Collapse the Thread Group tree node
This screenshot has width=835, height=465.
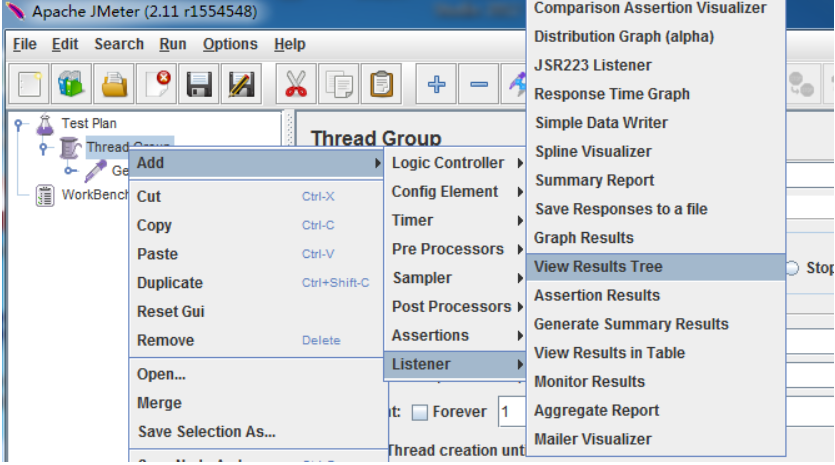[43, 148]
